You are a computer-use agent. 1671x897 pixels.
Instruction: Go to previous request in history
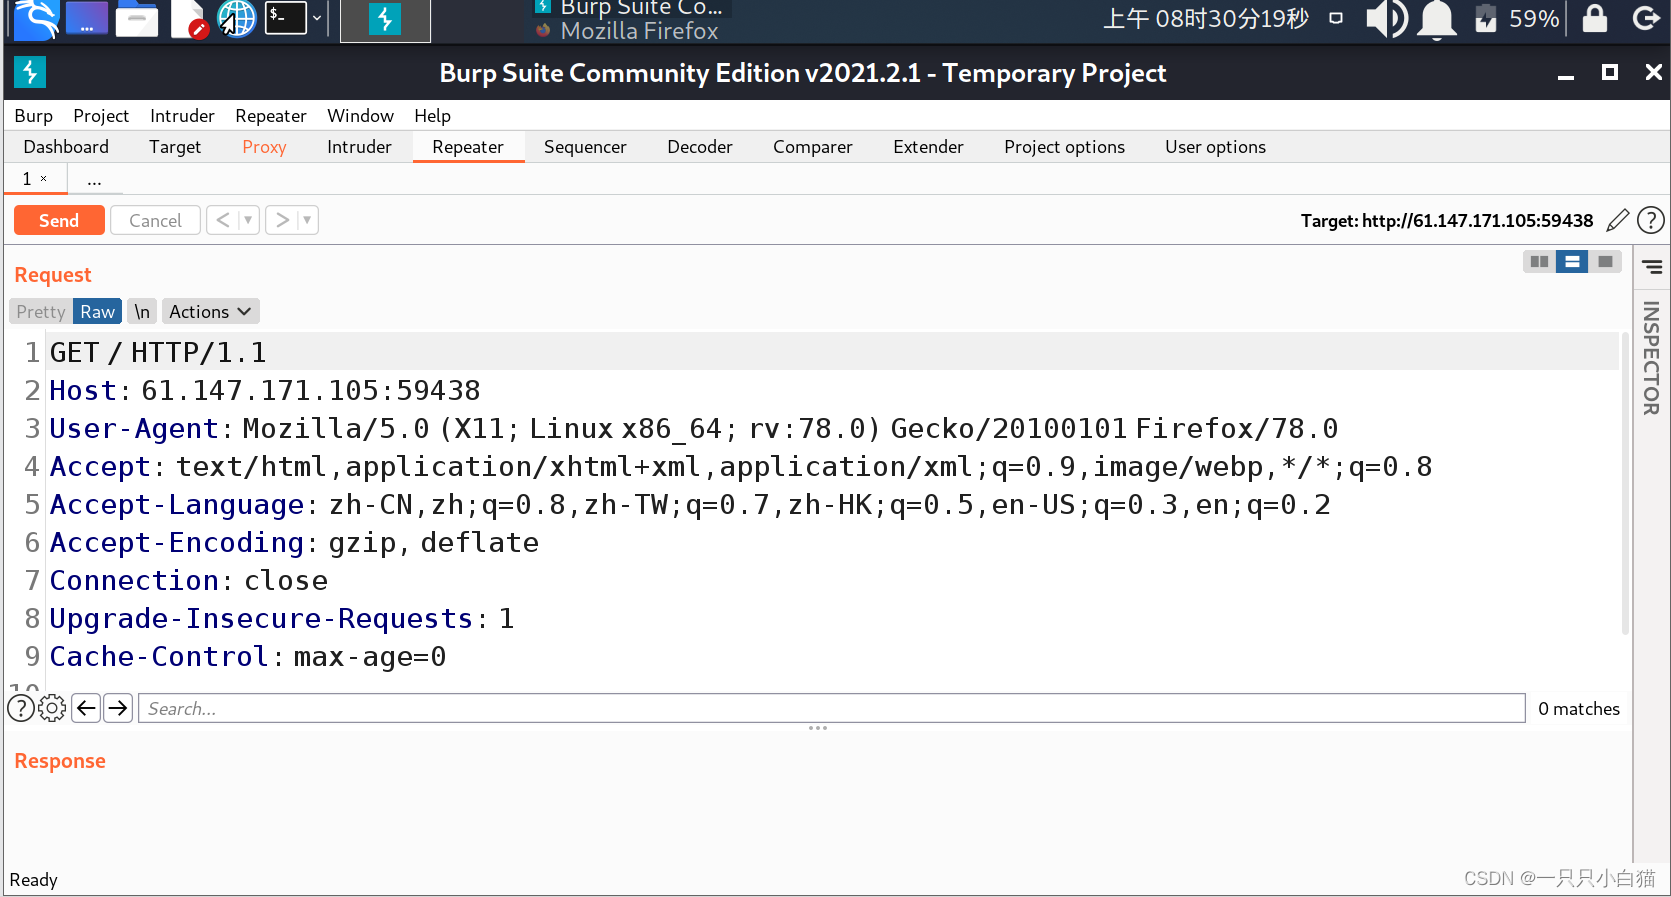[x=223, y=220]
